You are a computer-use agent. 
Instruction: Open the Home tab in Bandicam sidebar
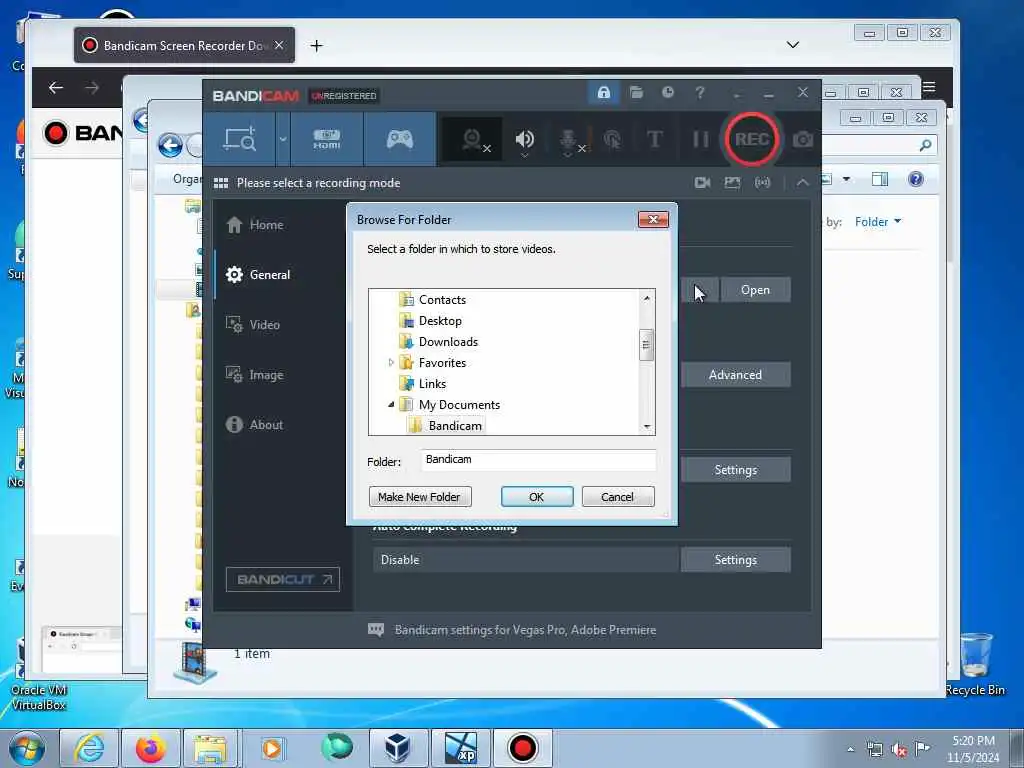(x=255, y=225)
